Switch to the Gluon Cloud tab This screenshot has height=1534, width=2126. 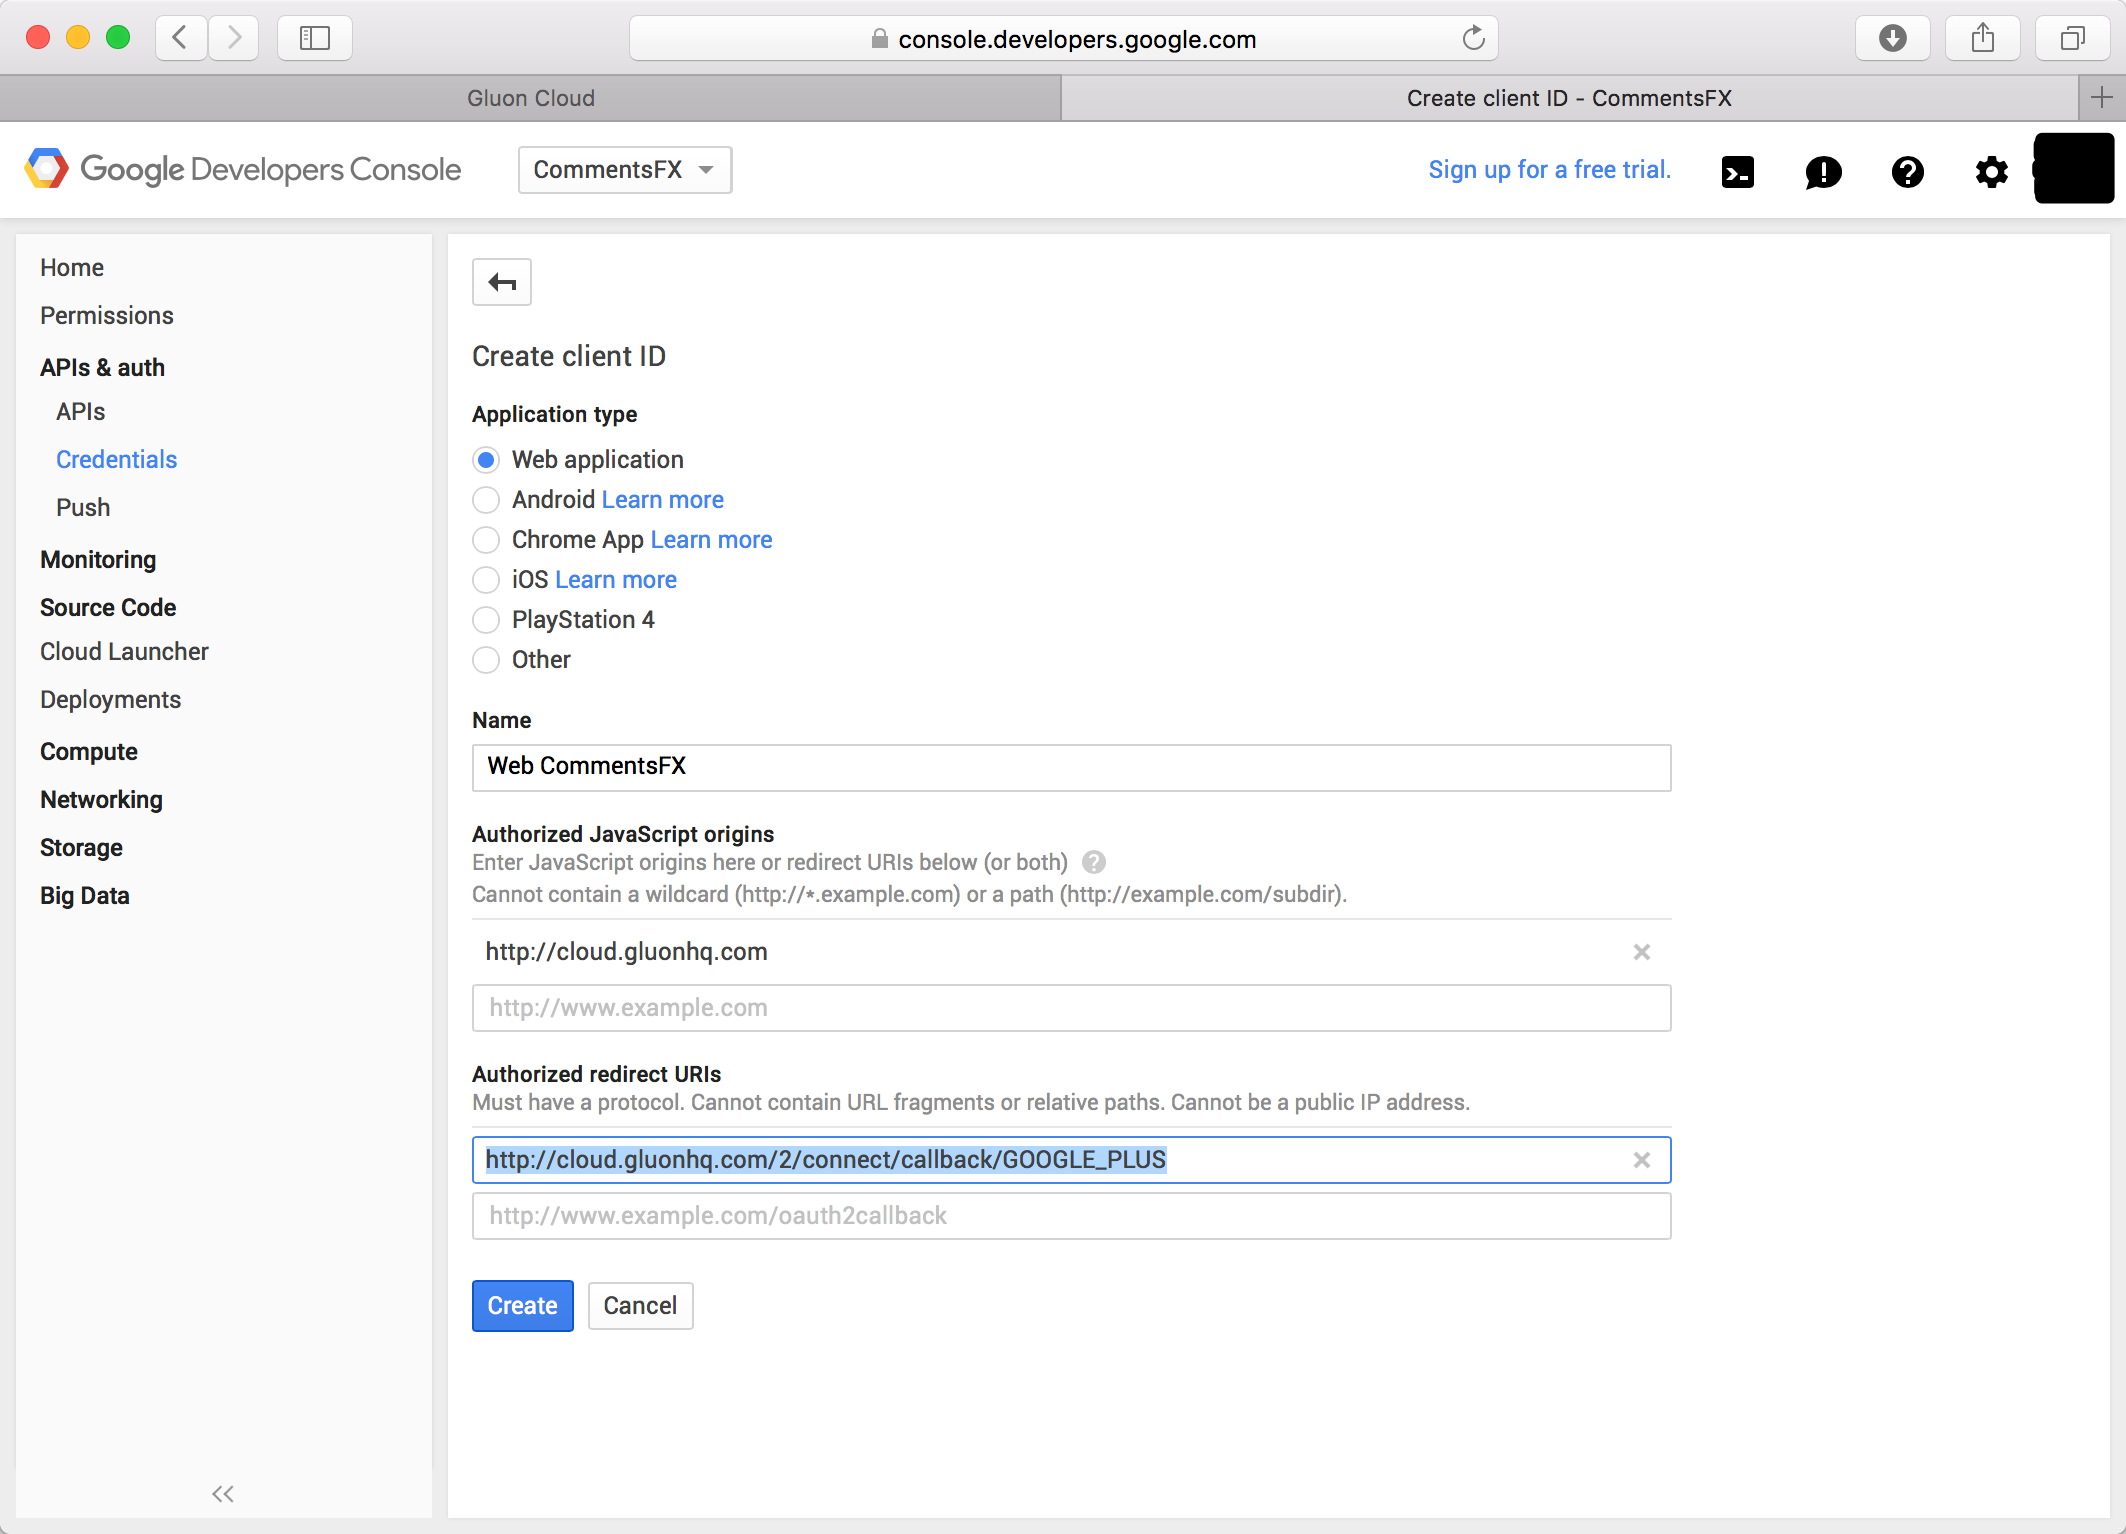(531, 98)
